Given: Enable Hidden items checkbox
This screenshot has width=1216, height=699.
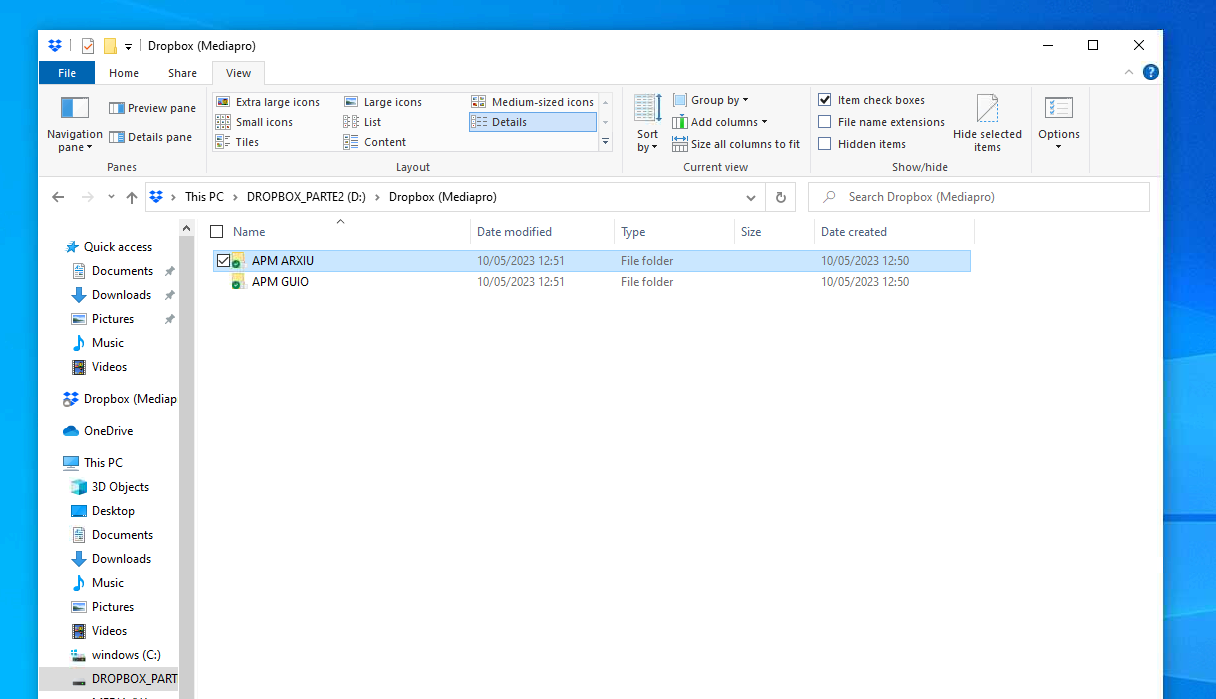Looking at the screenshot, I should [825, 144].
